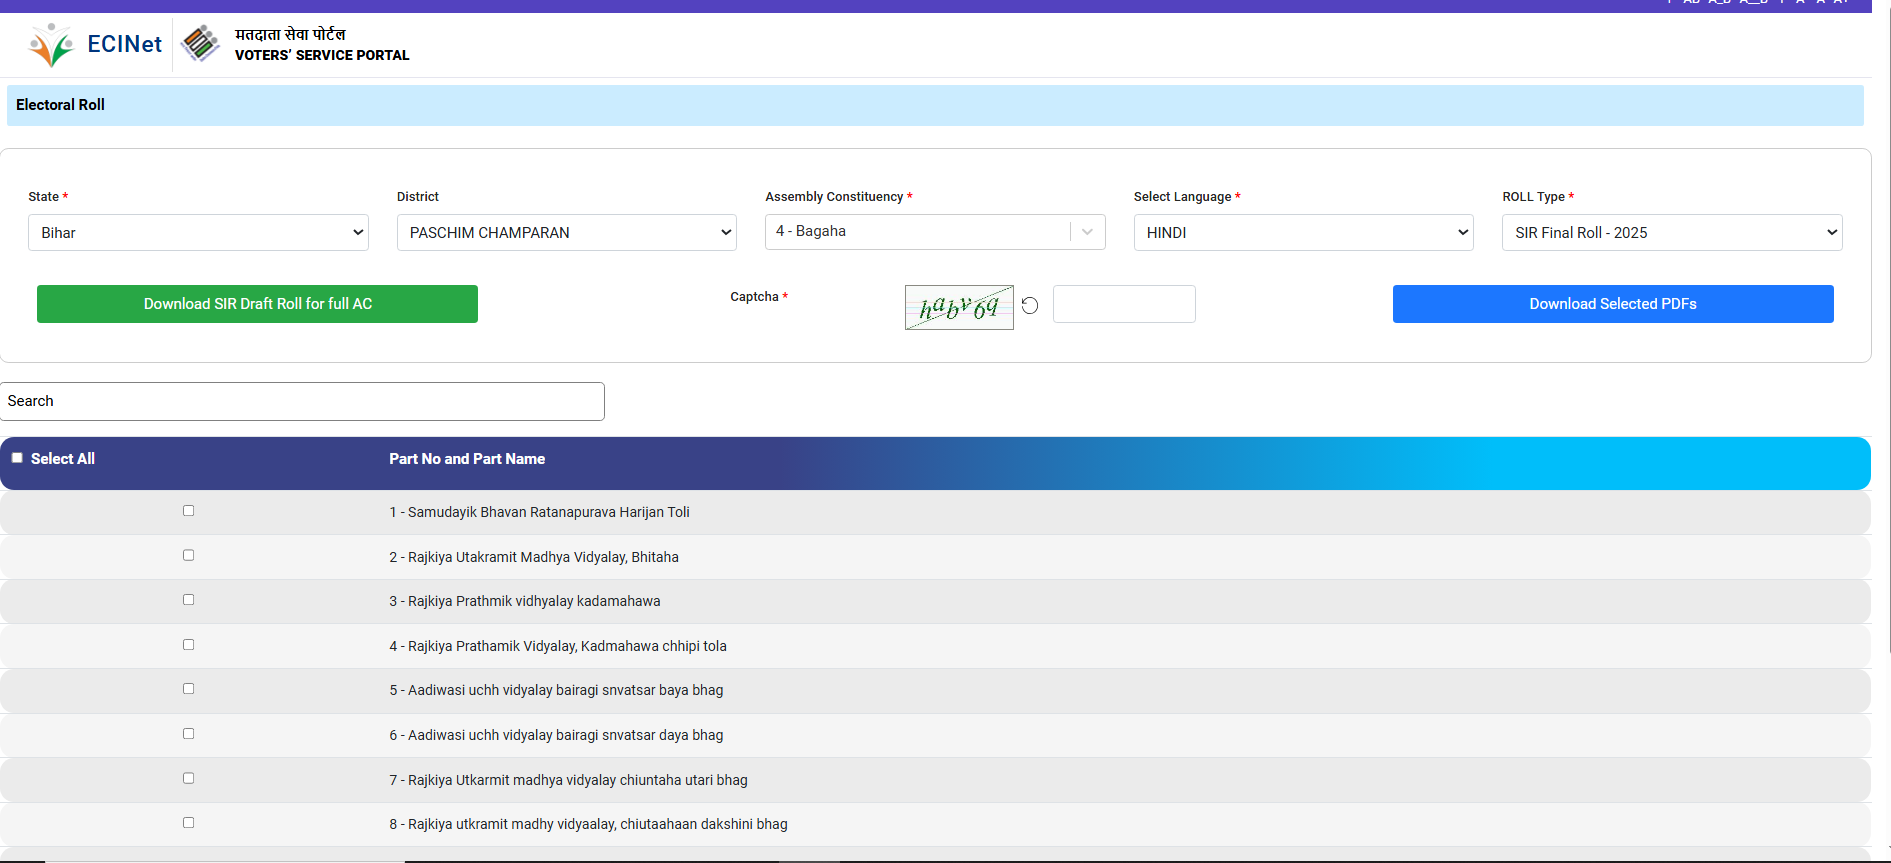Open the District dropdown showing Paschim Champaran
The image size is (1891, 863).
[566, 233]
